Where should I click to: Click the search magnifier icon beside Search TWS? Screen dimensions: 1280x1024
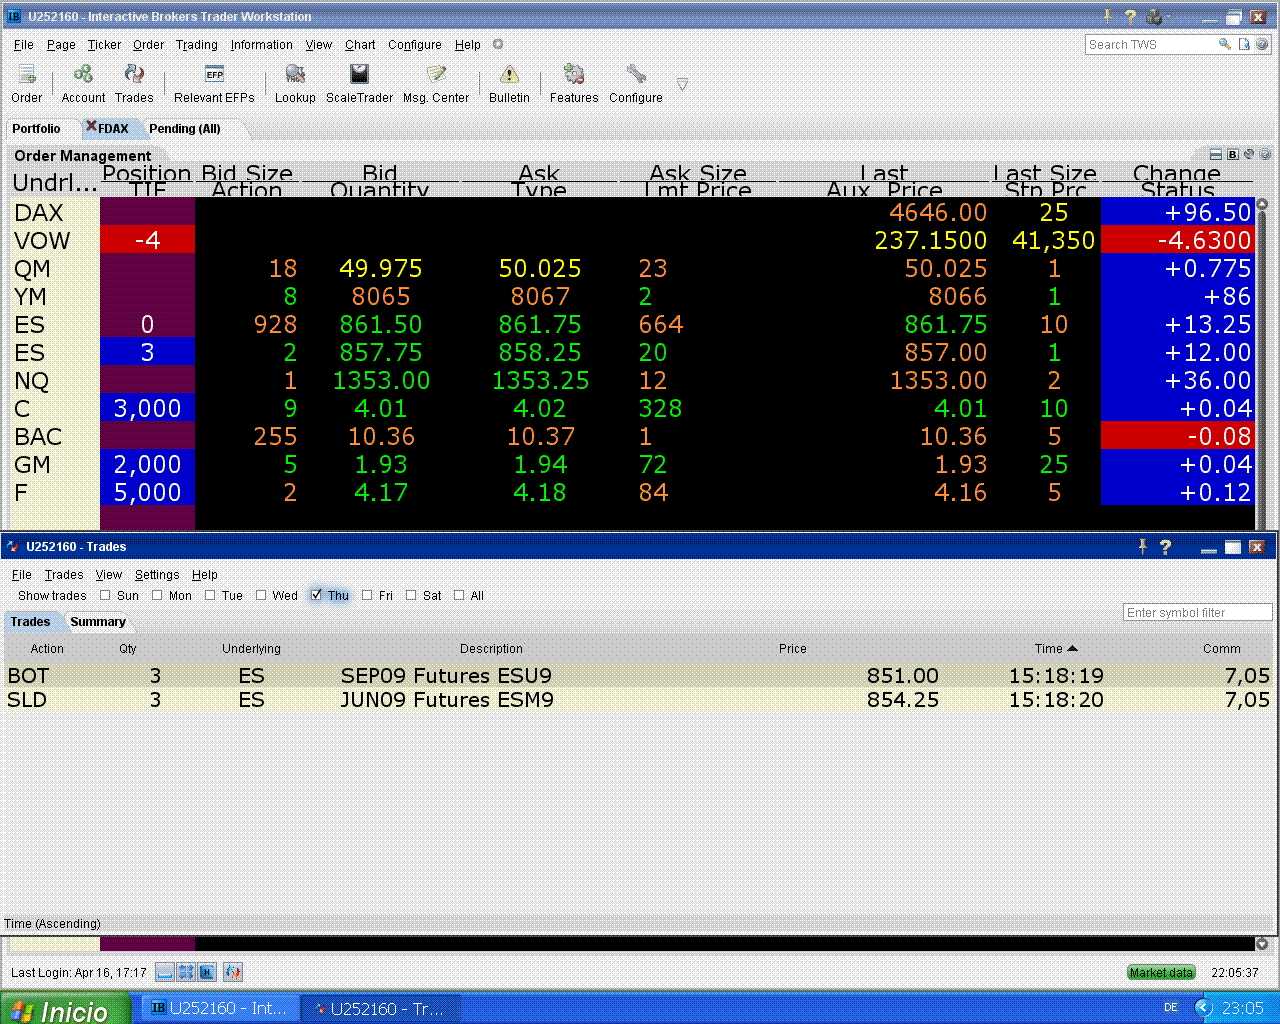(x=1224, y=44)
